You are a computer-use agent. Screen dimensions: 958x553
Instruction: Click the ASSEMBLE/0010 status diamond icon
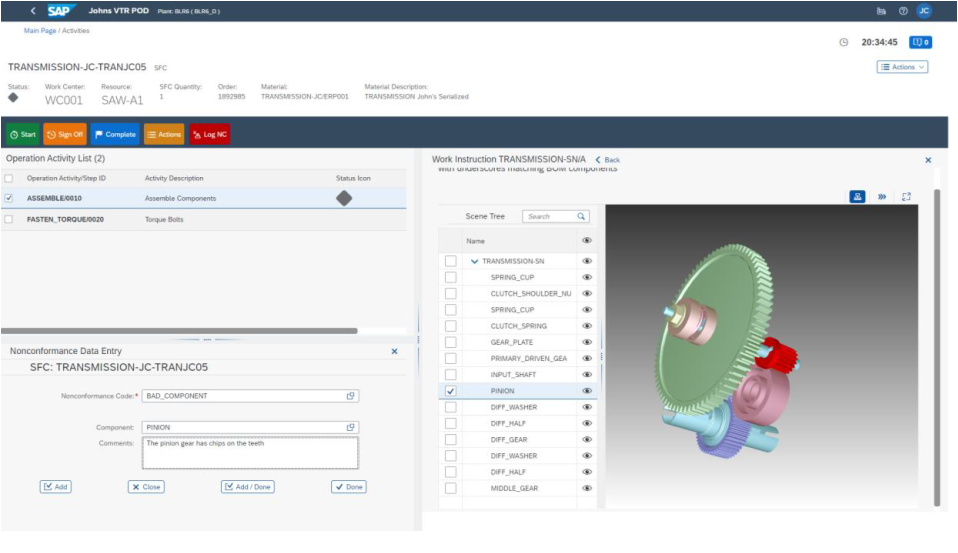pos(344,198)
